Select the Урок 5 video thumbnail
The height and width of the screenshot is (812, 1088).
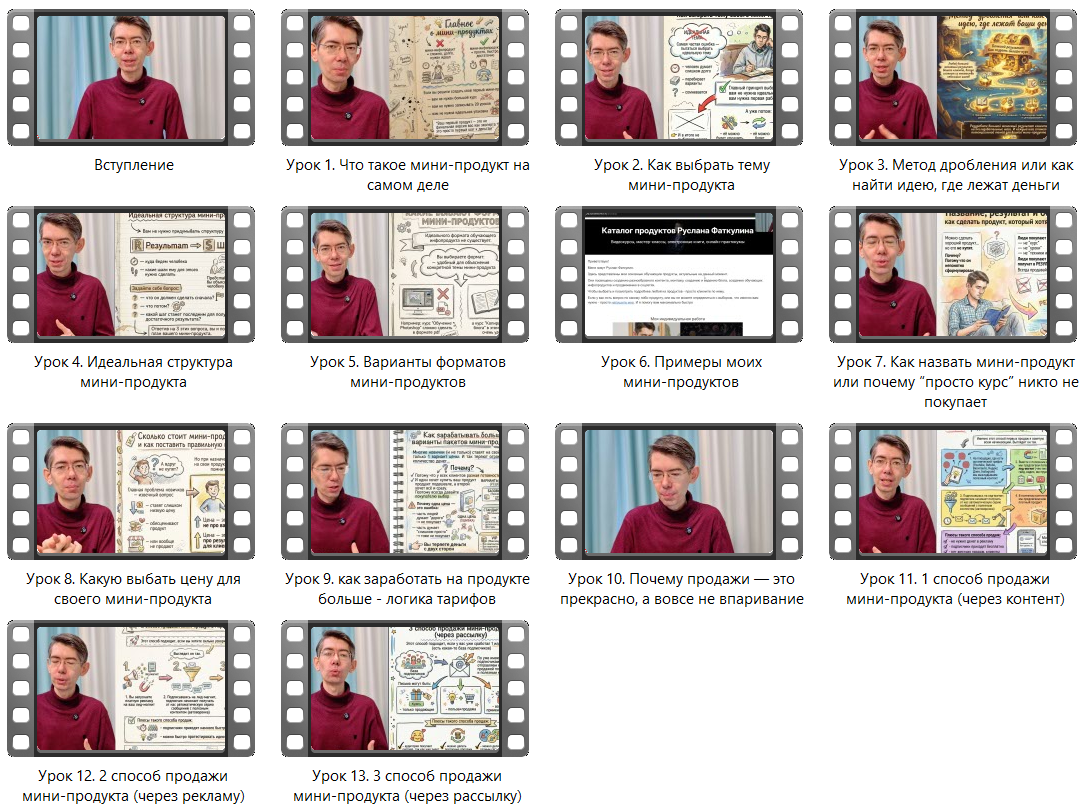(x=406, y=274)
